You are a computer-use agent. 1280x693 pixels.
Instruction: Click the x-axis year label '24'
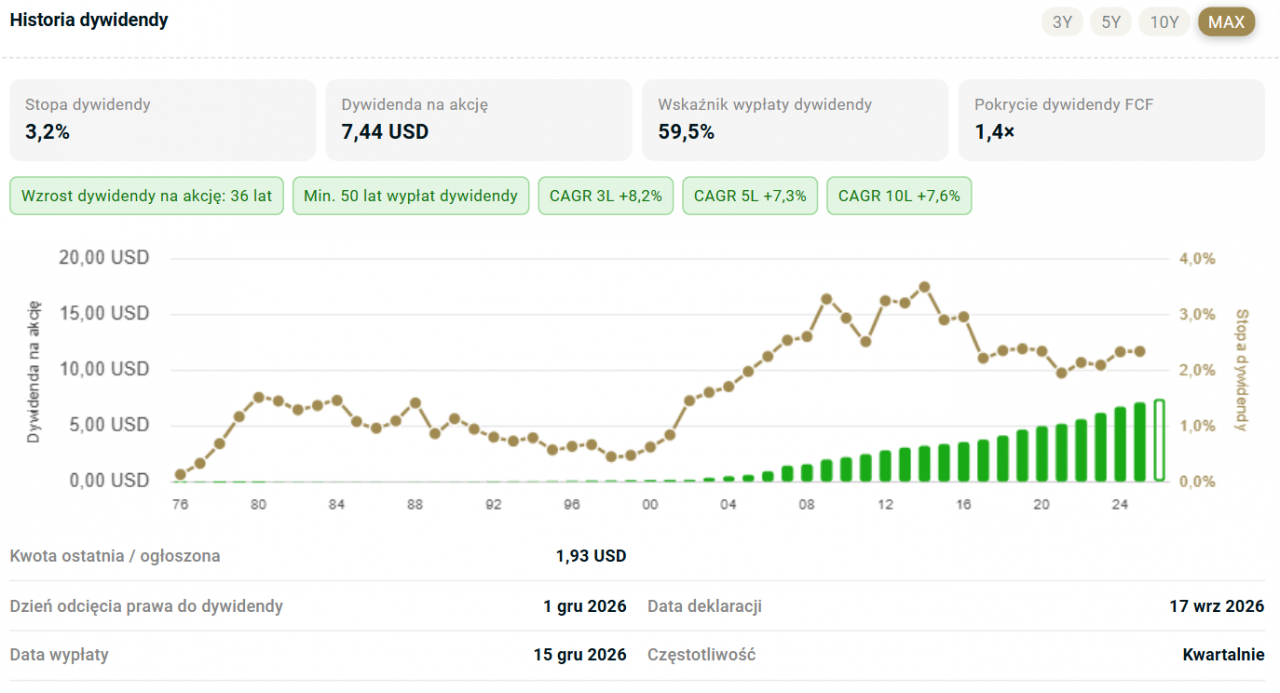click(1120, 505)
